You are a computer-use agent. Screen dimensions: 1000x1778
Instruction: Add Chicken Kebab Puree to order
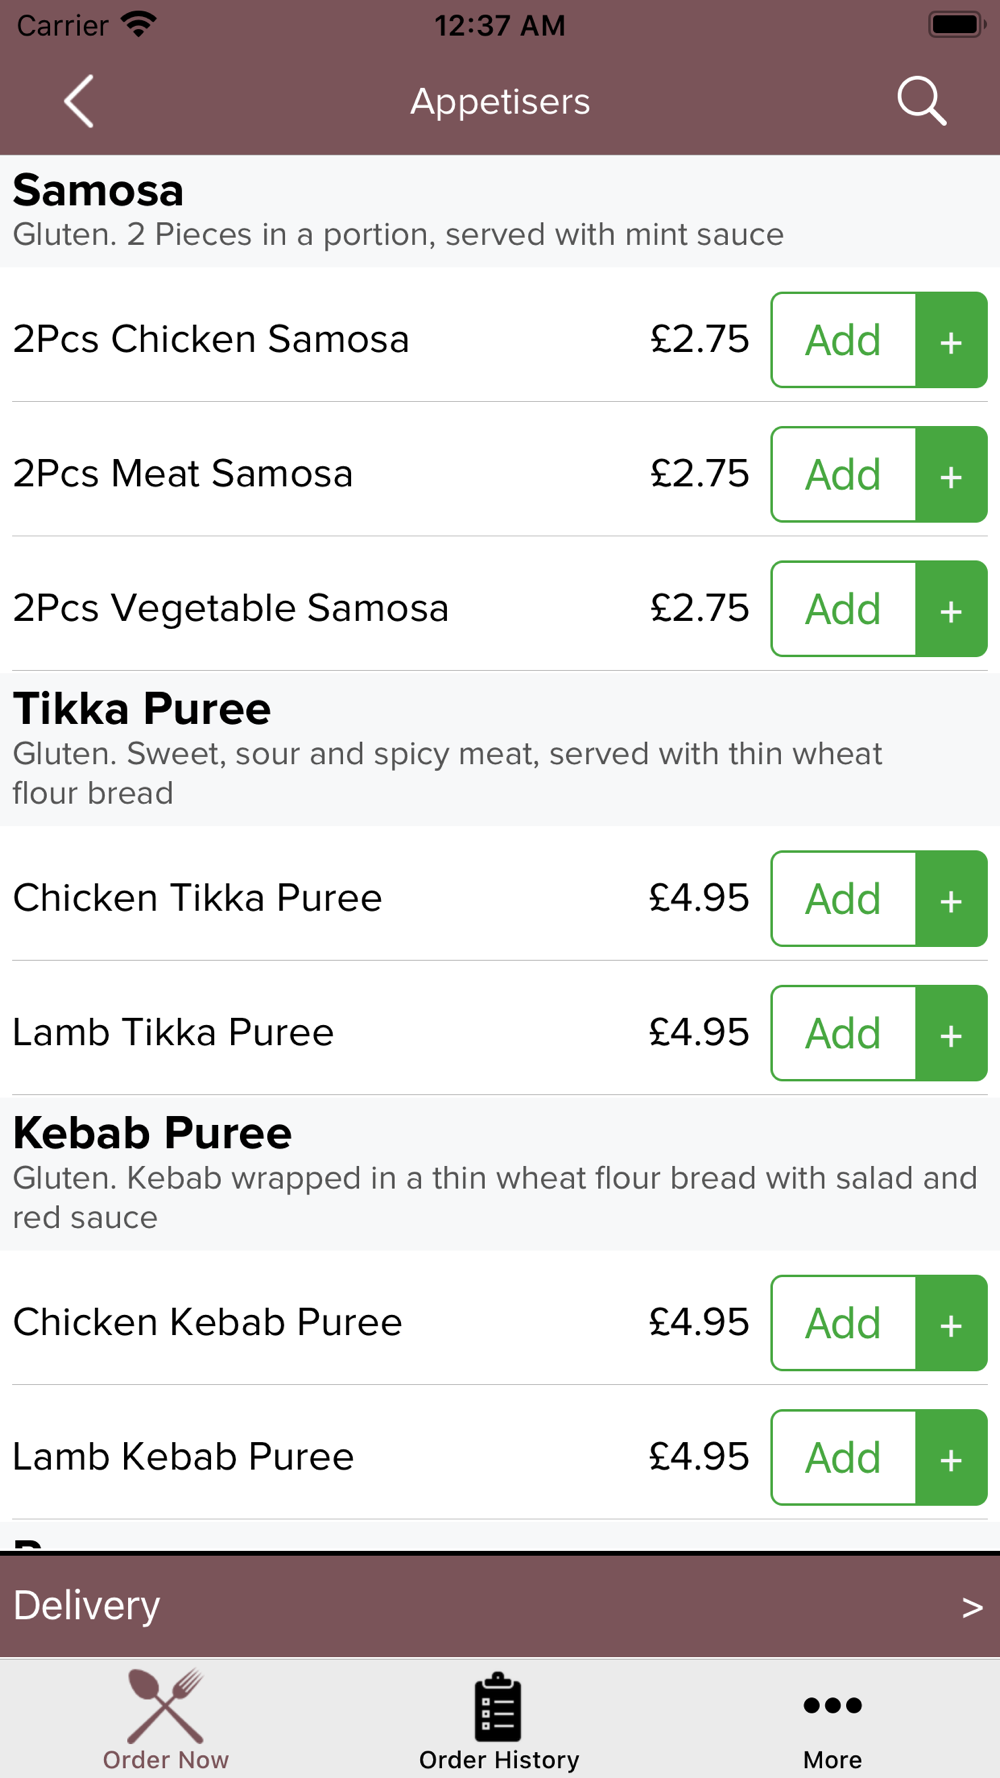844,1322
